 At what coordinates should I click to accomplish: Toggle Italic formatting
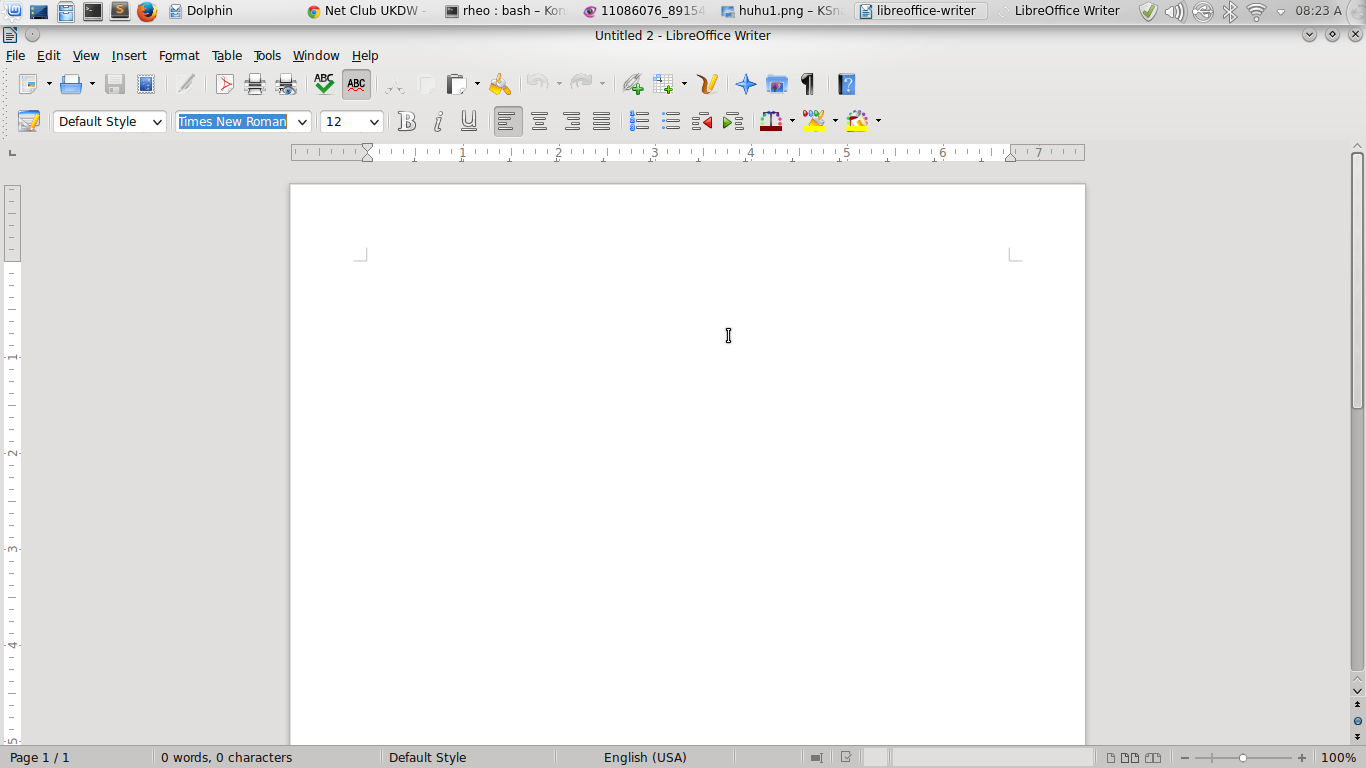[x=438, y=121]
